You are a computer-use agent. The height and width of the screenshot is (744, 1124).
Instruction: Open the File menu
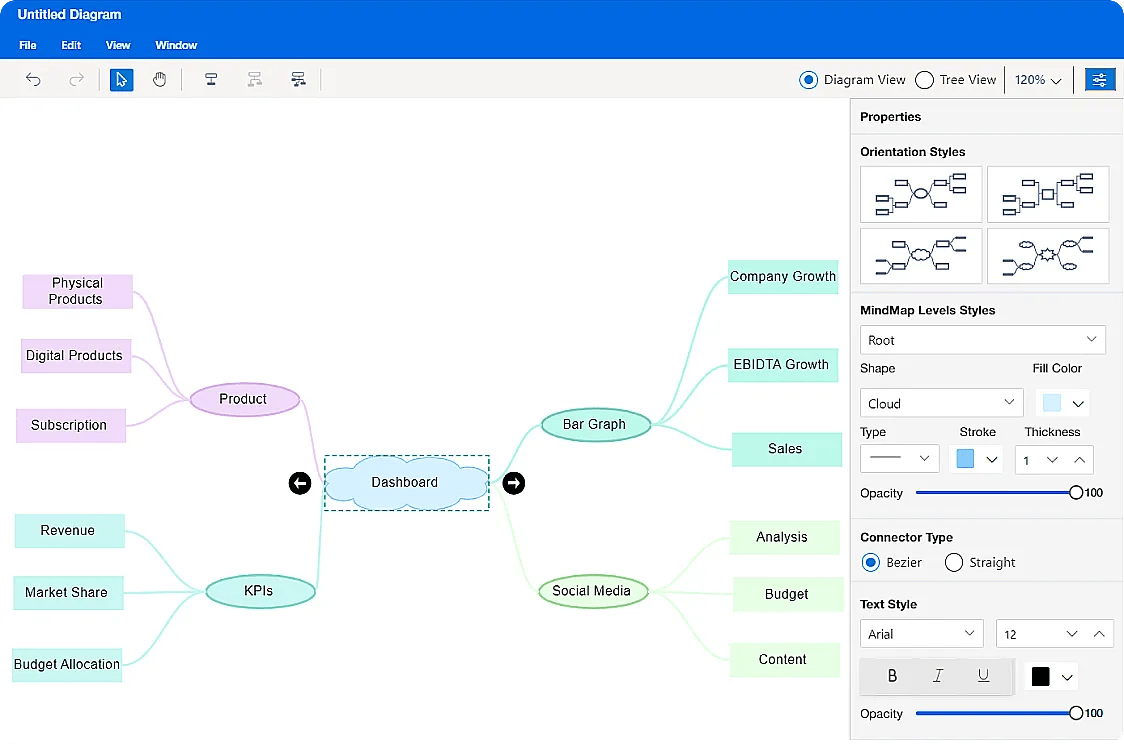click(x=27, y=45)
